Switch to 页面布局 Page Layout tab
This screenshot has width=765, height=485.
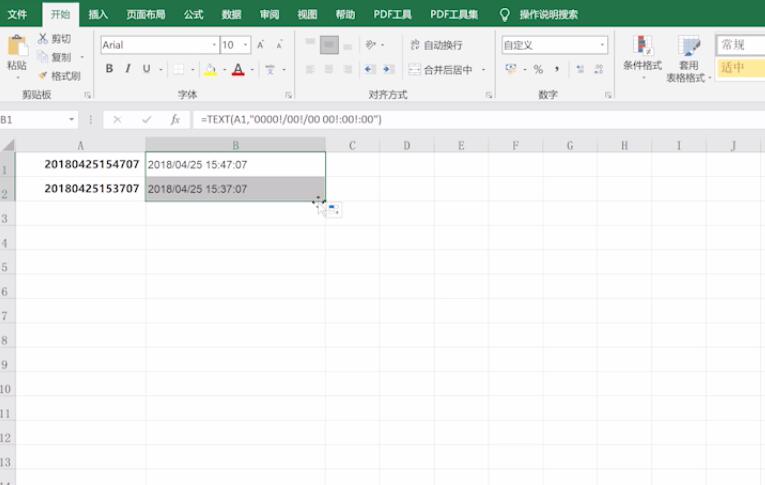(145, 14)
